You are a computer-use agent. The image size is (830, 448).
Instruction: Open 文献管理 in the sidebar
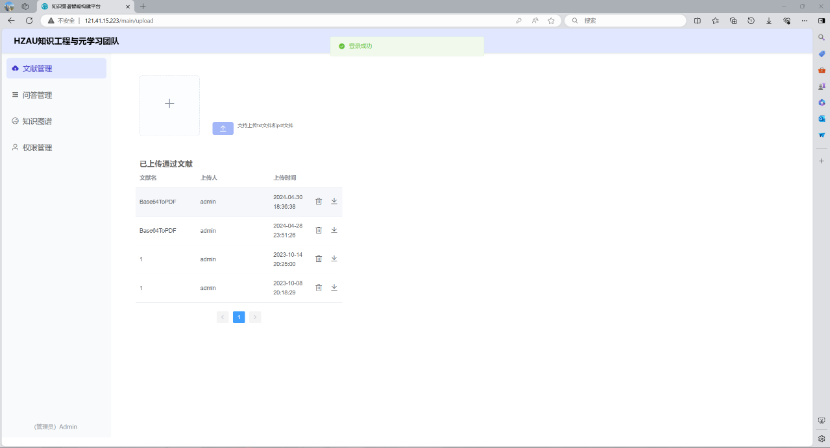click(x=37, y=69)
